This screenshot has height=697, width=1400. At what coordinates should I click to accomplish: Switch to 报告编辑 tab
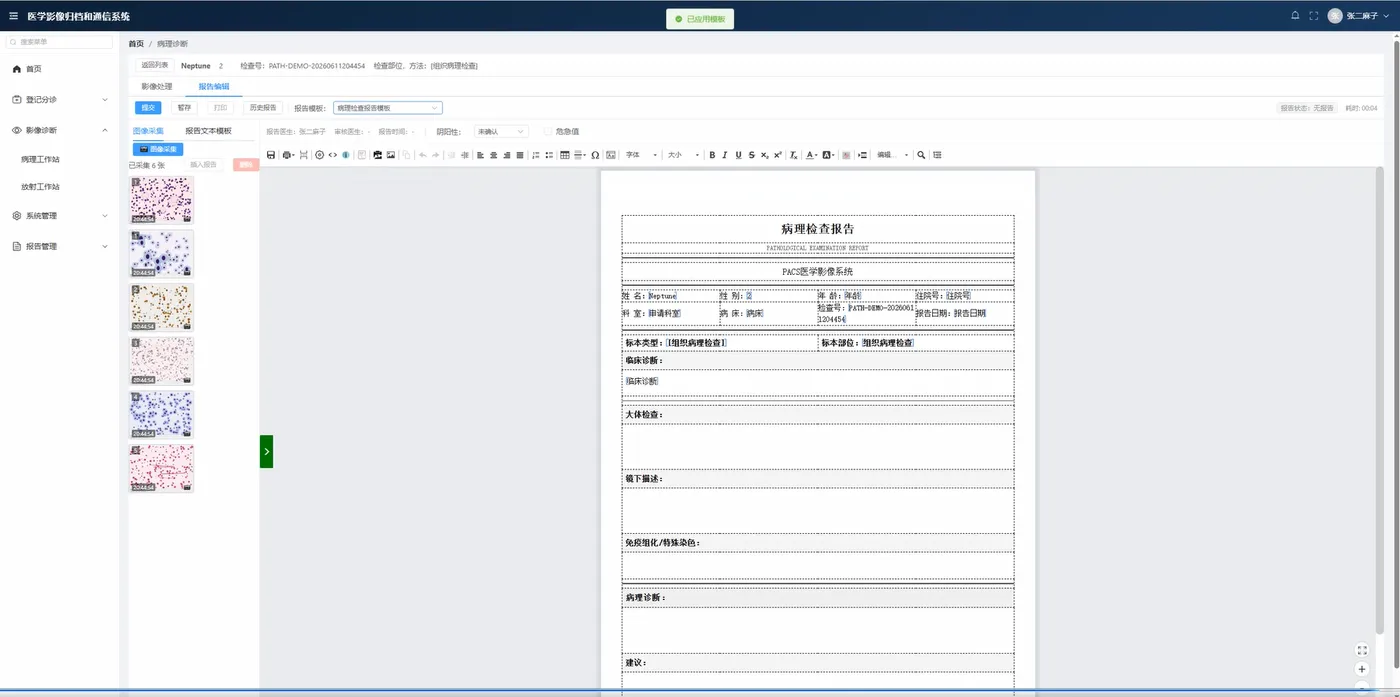(213, 87)
